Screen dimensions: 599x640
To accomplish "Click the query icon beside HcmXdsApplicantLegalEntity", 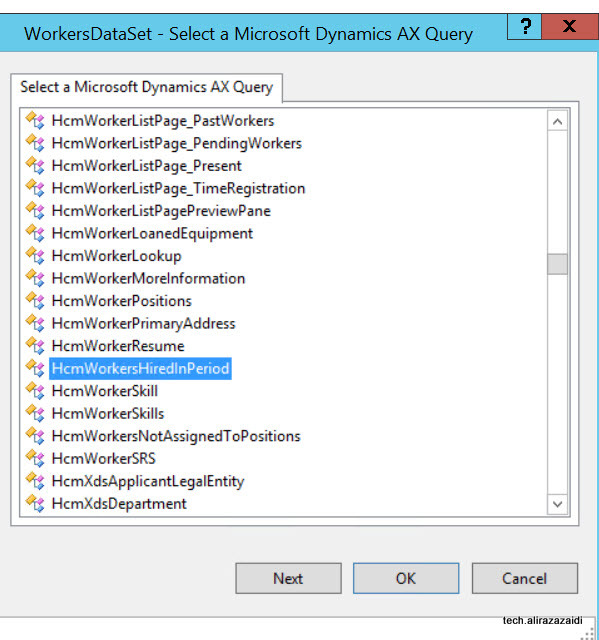I will 35,481.
